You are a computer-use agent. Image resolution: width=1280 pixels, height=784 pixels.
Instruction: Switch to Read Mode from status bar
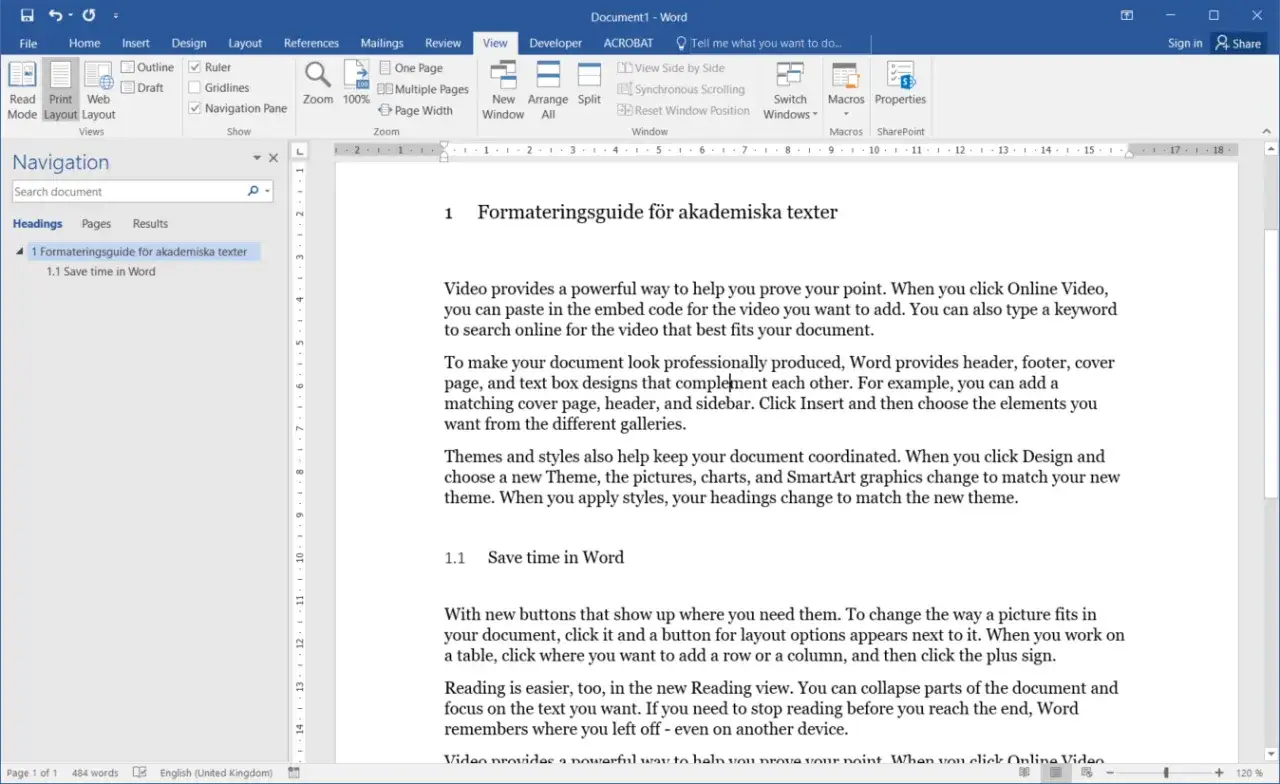click(x=1024, y=773)
